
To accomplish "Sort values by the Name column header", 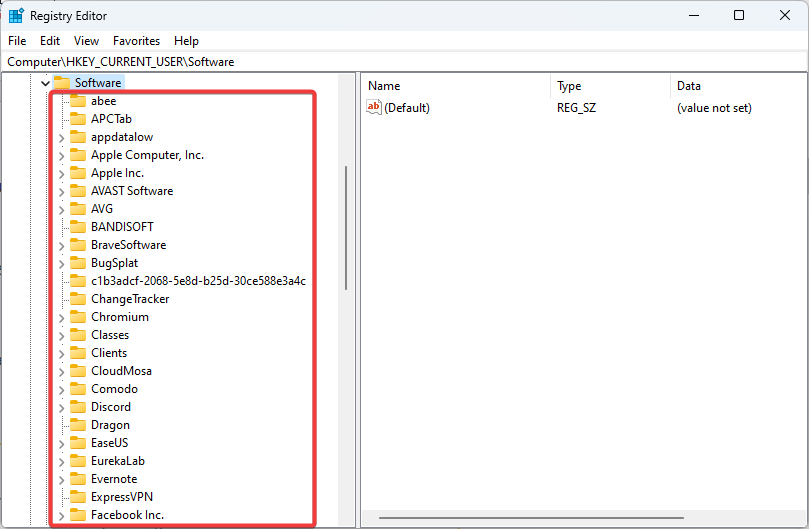I will tap(456, 86).
